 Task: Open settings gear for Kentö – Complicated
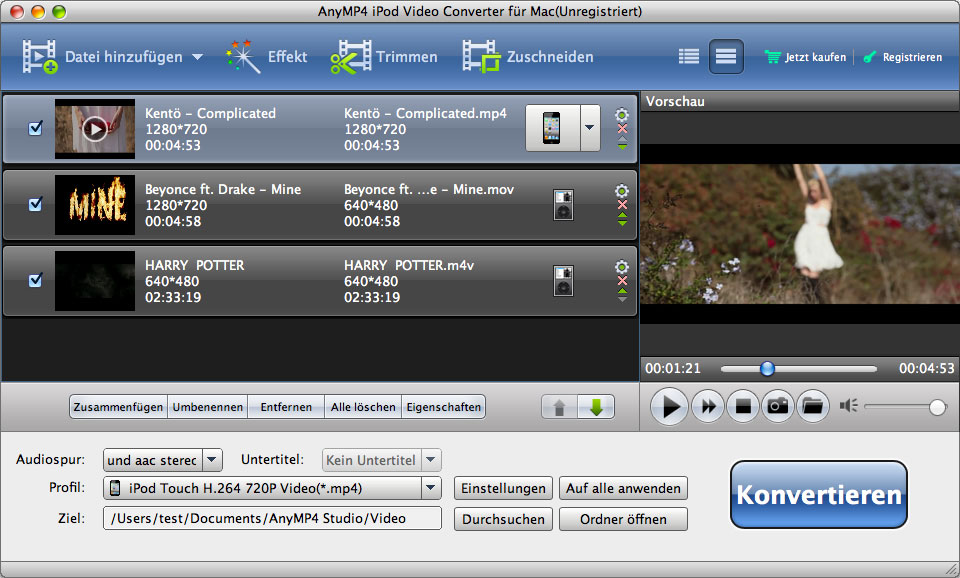point(622,115)
